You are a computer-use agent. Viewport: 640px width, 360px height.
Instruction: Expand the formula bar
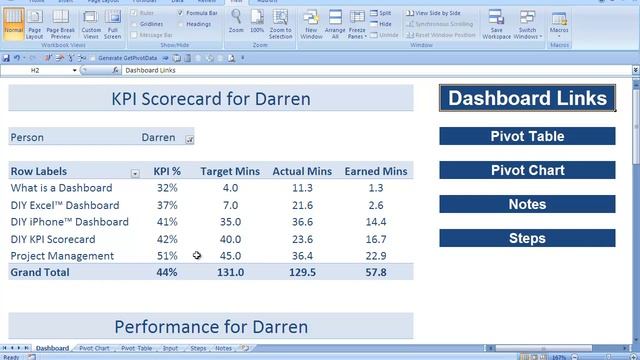tap(636, 70)
